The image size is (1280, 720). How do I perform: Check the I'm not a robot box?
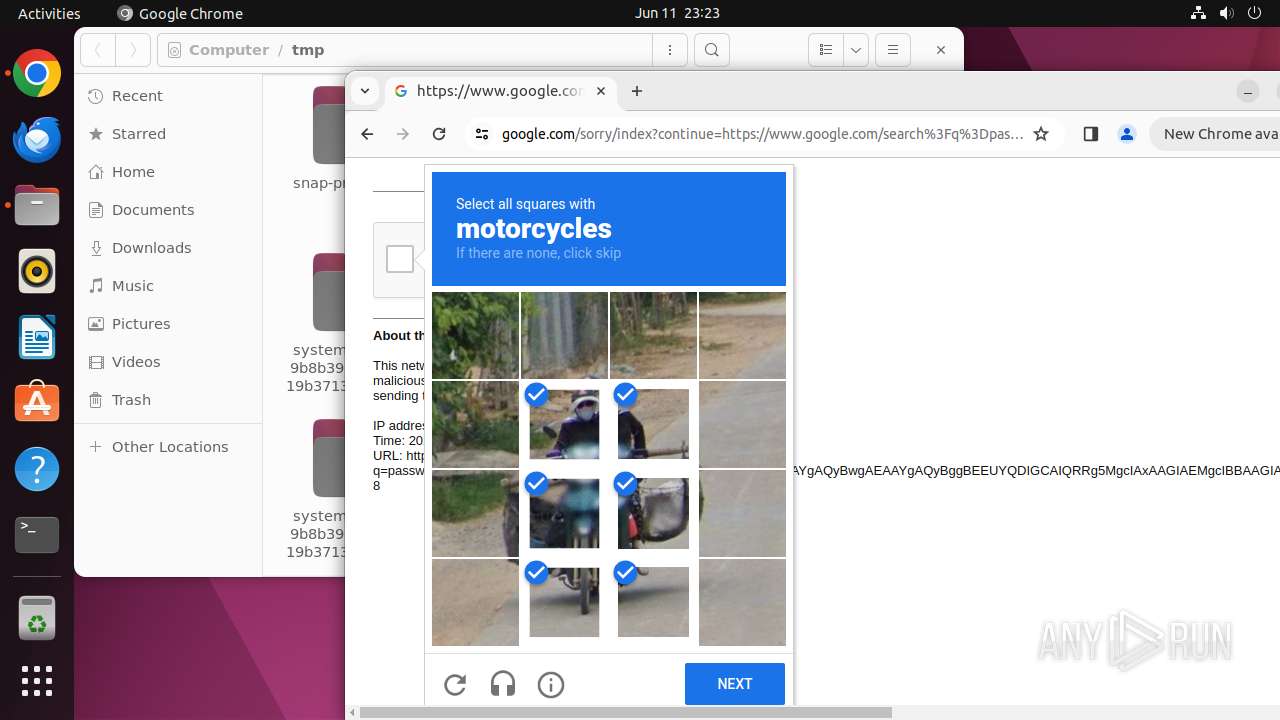tap(400, 259)
